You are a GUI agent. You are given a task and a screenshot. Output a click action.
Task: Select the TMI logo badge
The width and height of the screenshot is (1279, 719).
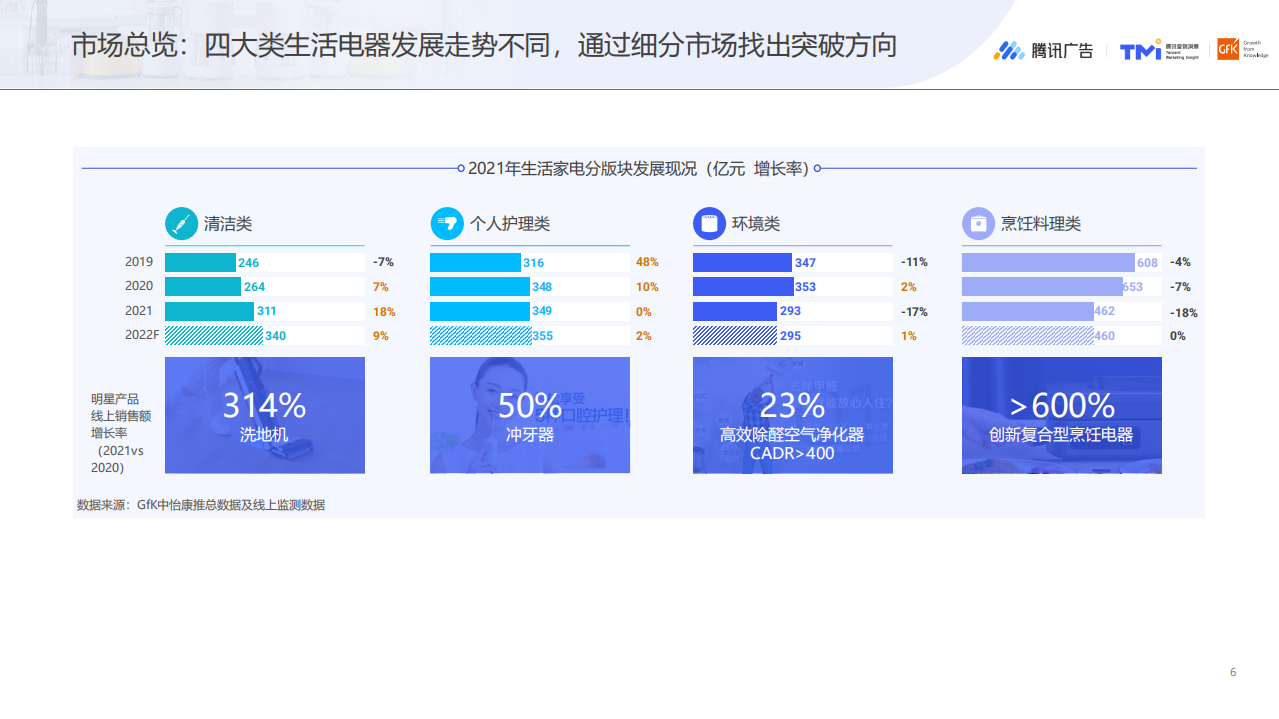coord(1158,47)
